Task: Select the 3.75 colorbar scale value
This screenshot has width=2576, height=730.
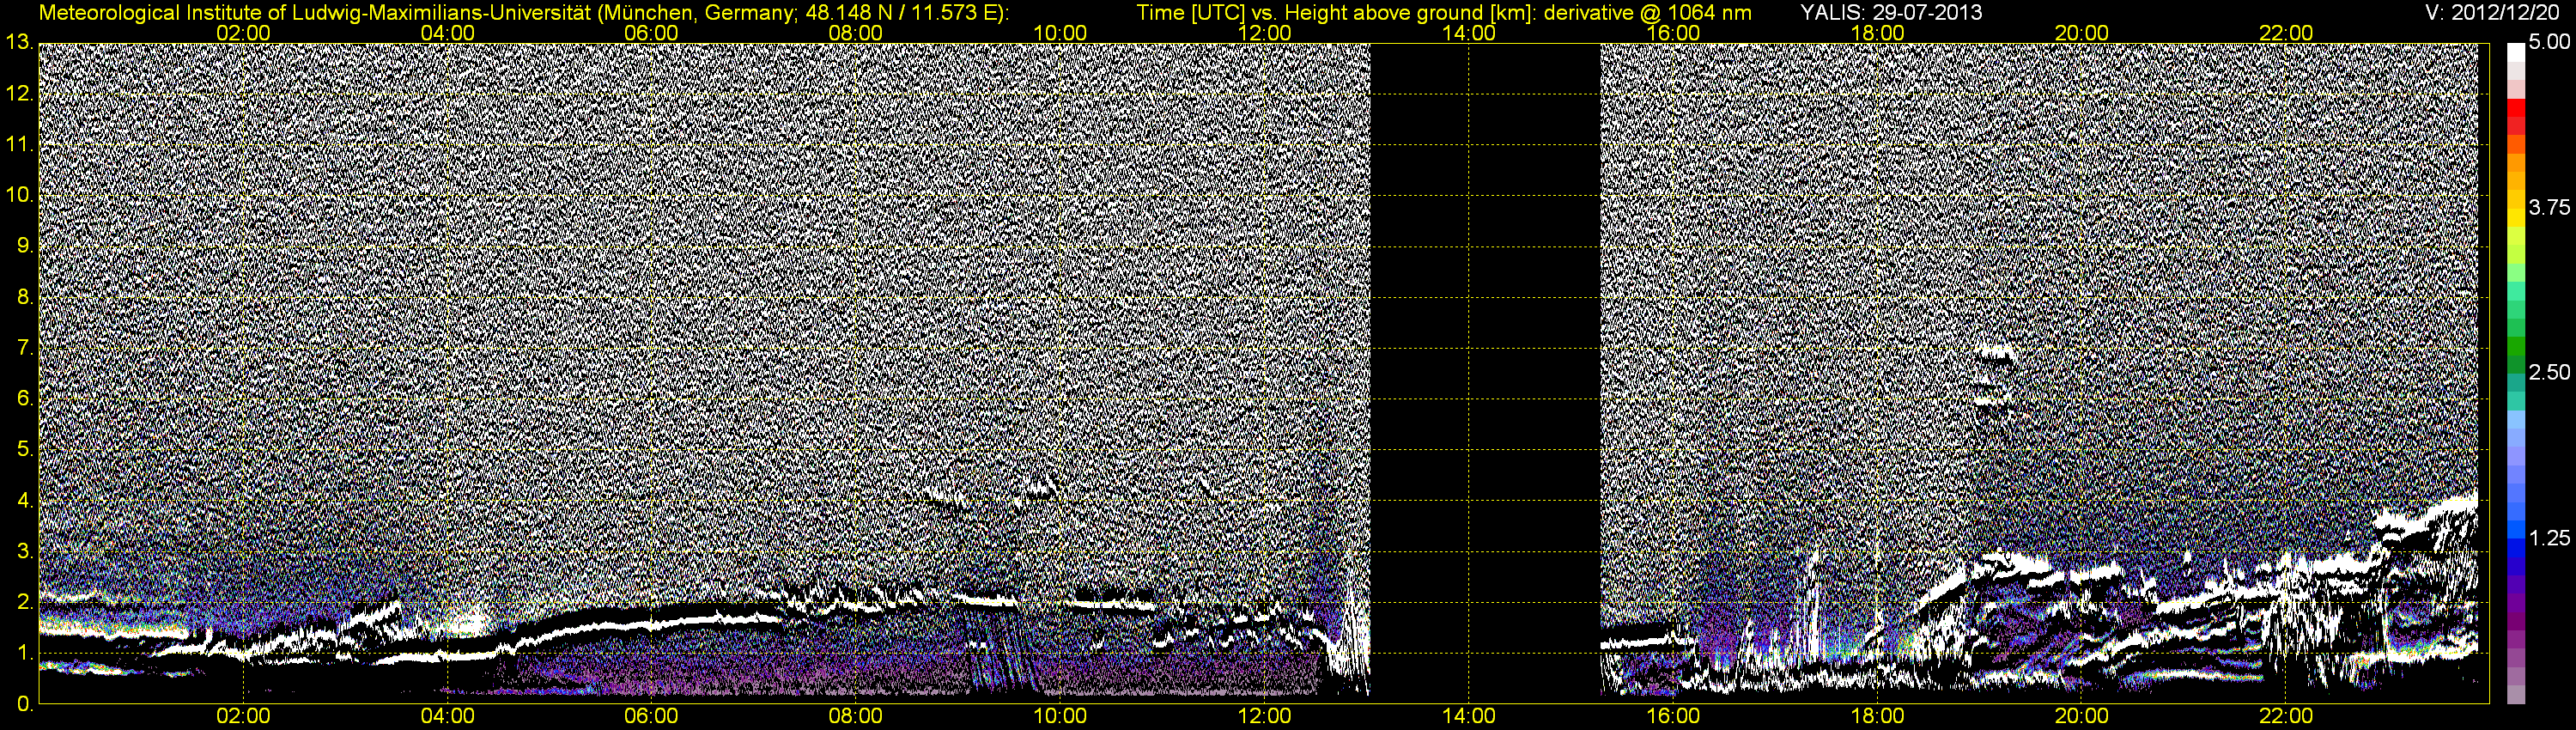Action: point(2548,208)
